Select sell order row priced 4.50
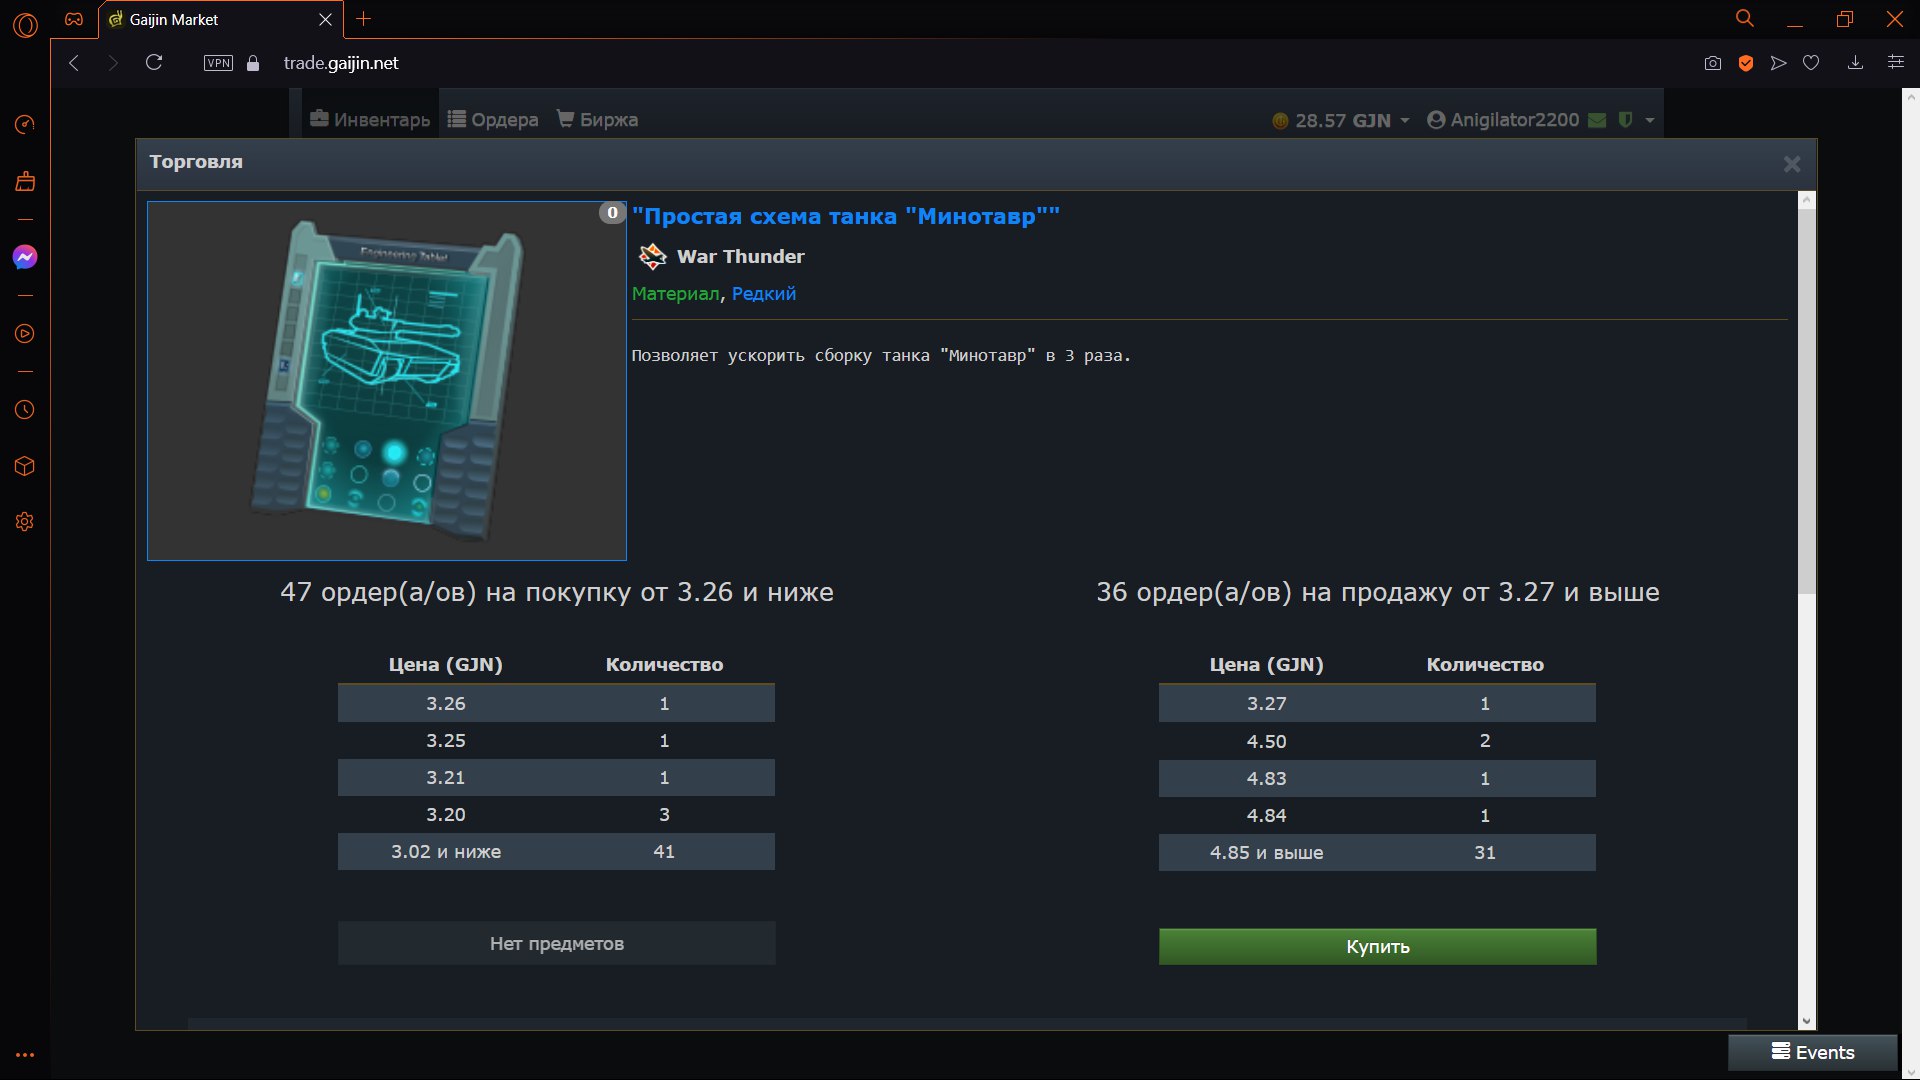Image resolution: width=1920 pixels, height=1080 pixels. click(x=1377, y=741)
